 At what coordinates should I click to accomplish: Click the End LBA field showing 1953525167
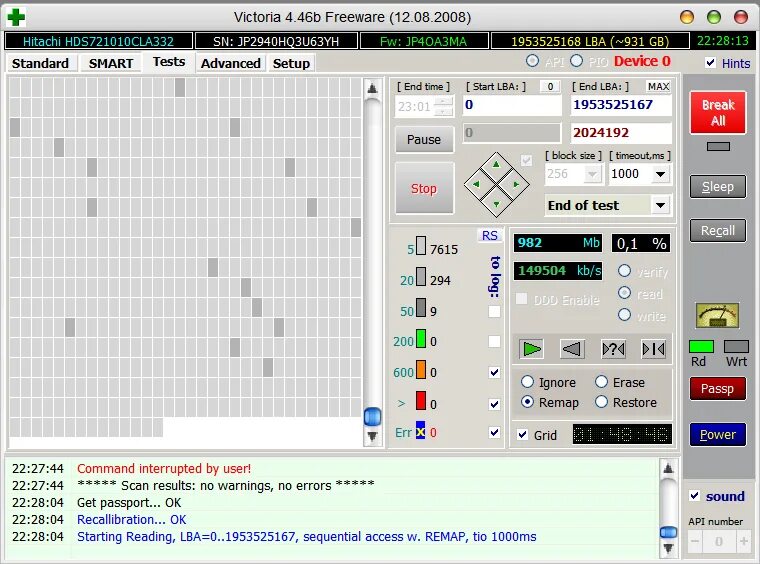pos(621,105)
